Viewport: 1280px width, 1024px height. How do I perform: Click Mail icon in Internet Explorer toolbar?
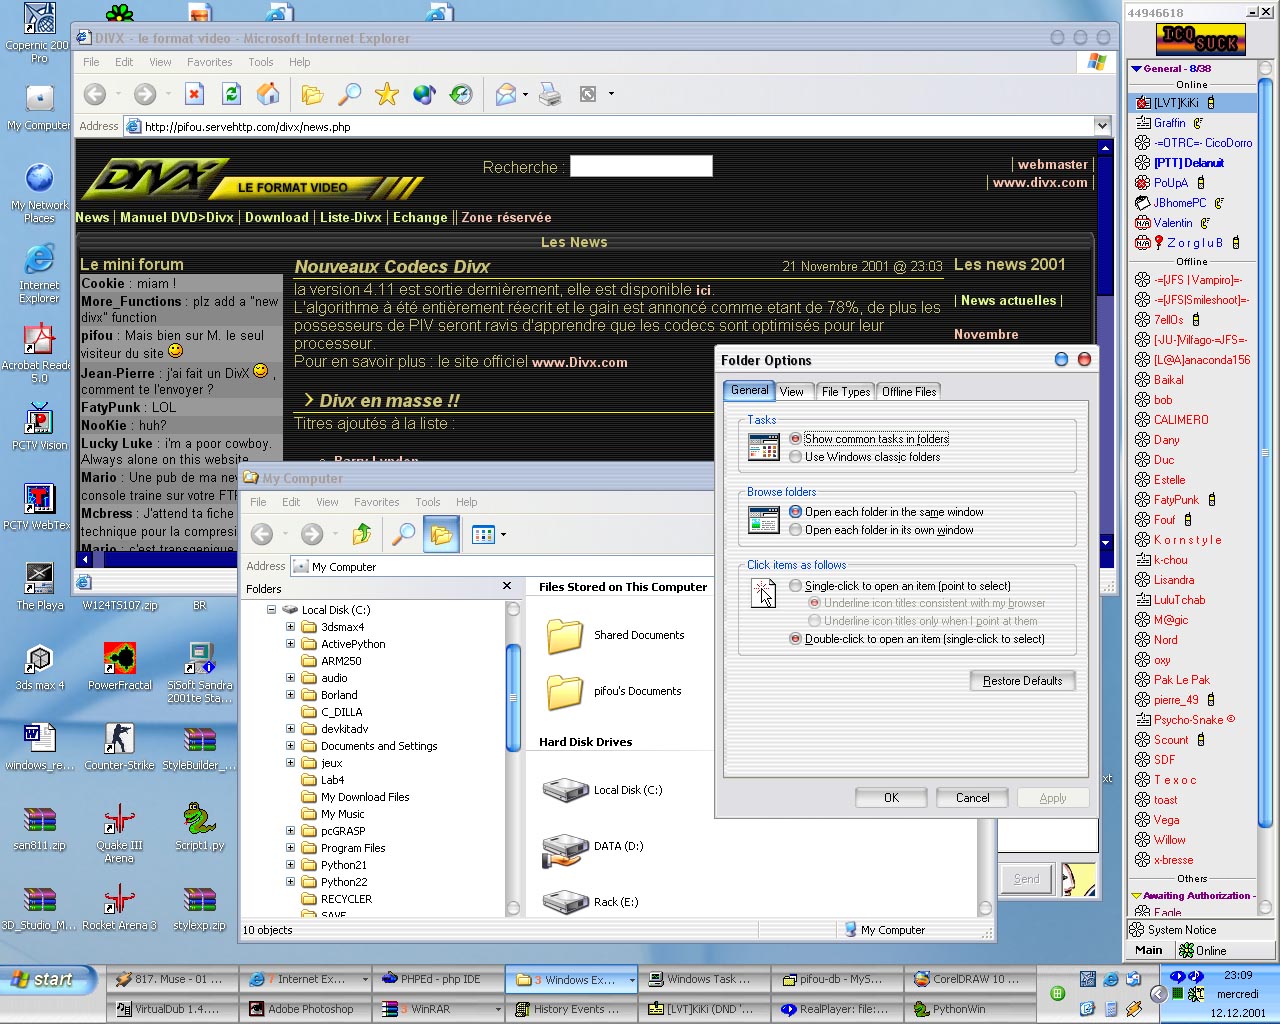pyautogui.click(x=506, y=94)
